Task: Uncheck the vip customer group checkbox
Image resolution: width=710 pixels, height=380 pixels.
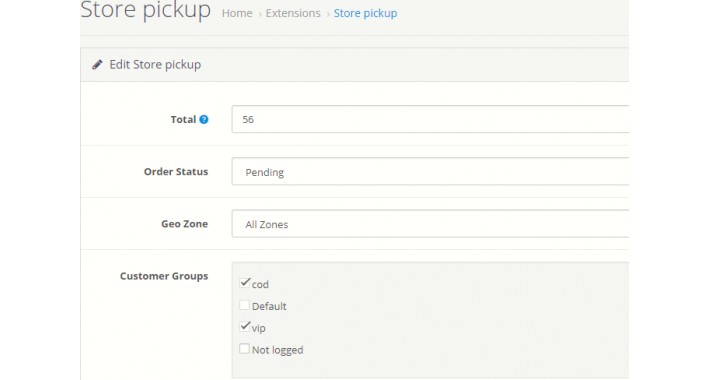Action: coord(245,327)
